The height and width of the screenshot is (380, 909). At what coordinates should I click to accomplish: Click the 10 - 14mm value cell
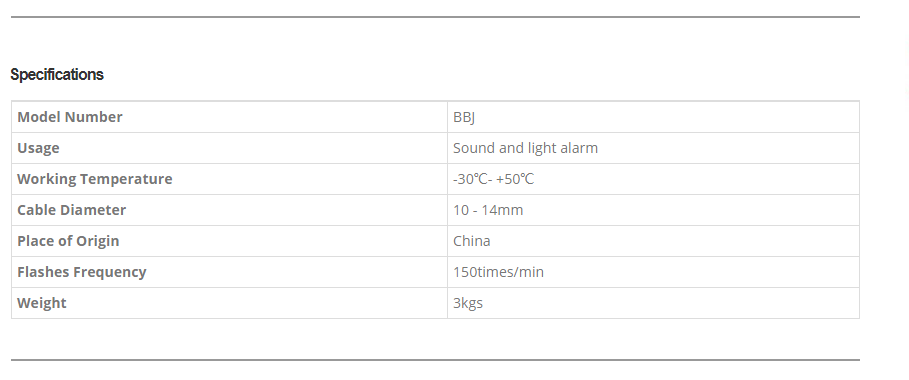click(653, 210)
